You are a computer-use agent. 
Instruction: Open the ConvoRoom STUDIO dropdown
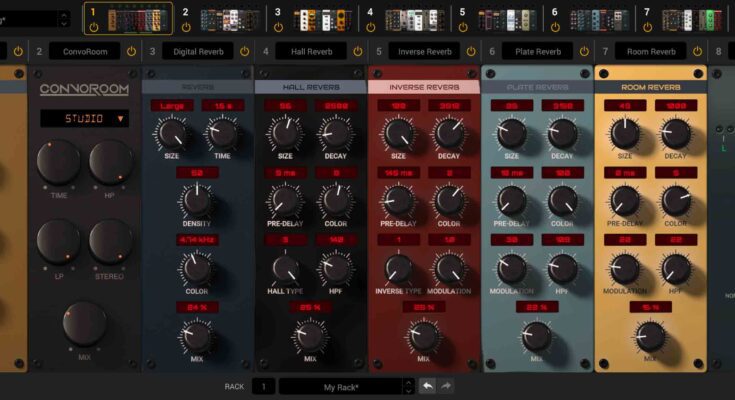pyautogui.click(x=84, y=118)
